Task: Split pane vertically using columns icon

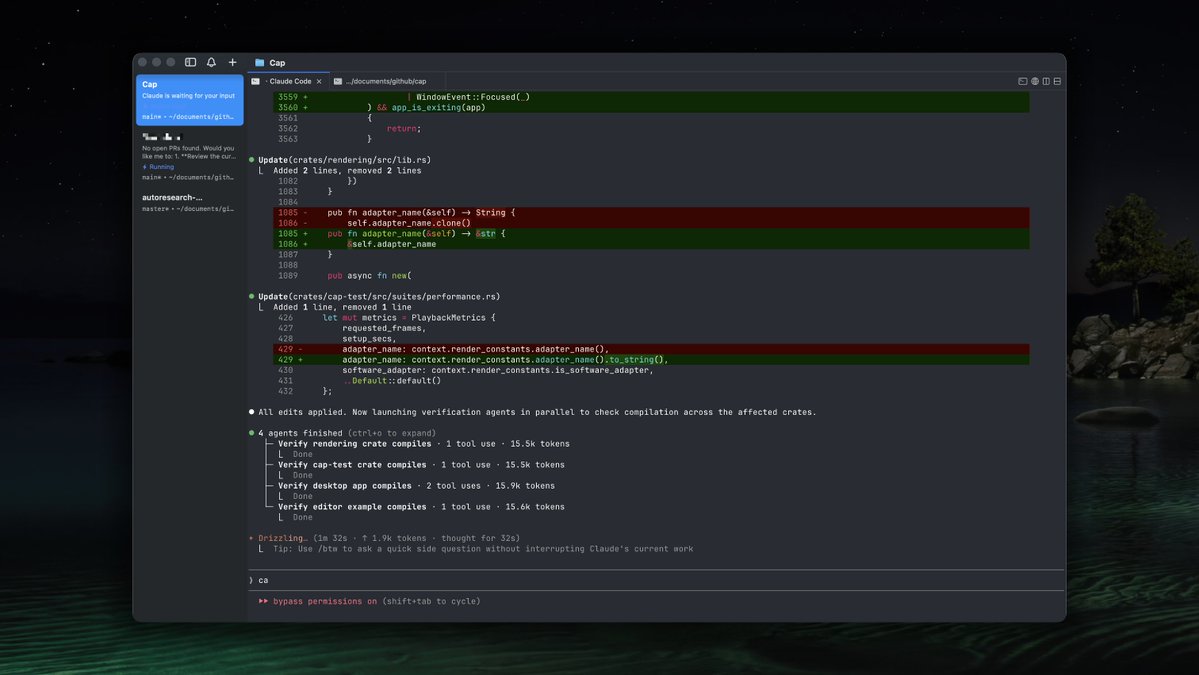Action: pos(1046,81)
